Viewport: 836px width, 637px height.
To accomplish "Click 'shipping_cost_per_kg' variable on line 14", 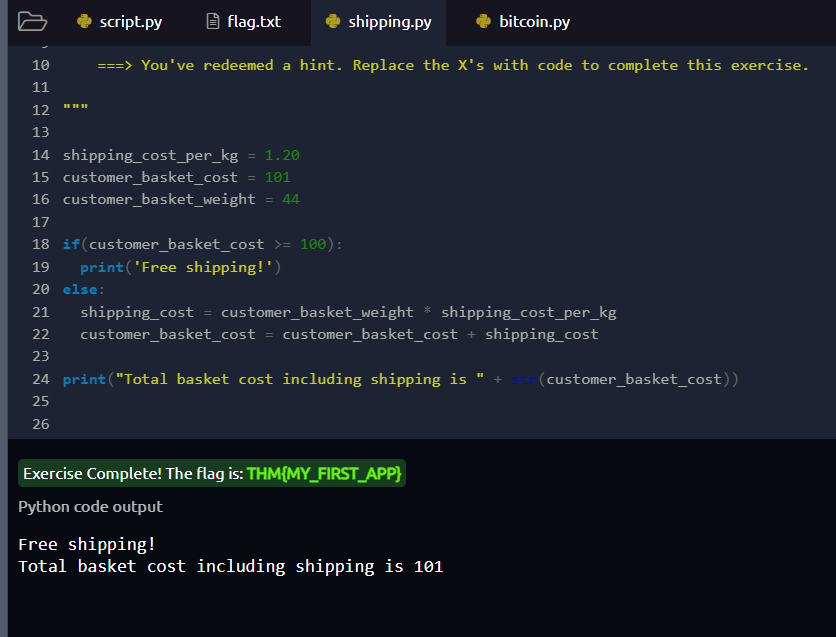I will 150,155.
